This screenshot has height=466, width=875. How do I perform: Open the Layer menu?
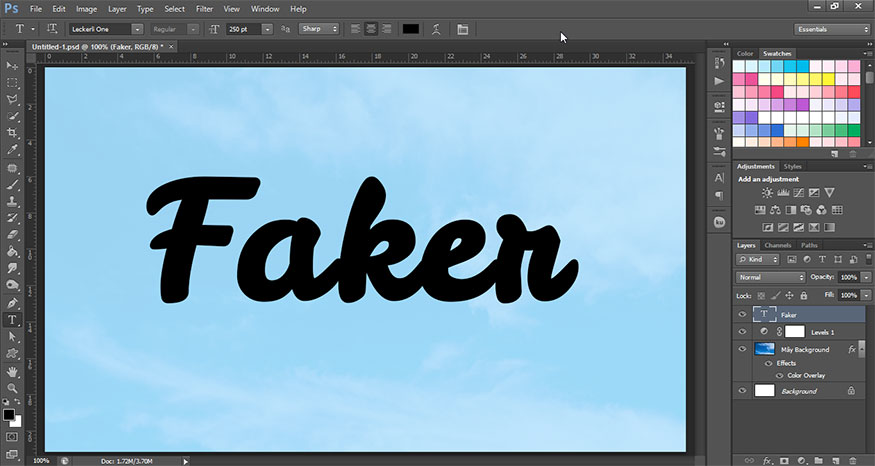(117, 9)
